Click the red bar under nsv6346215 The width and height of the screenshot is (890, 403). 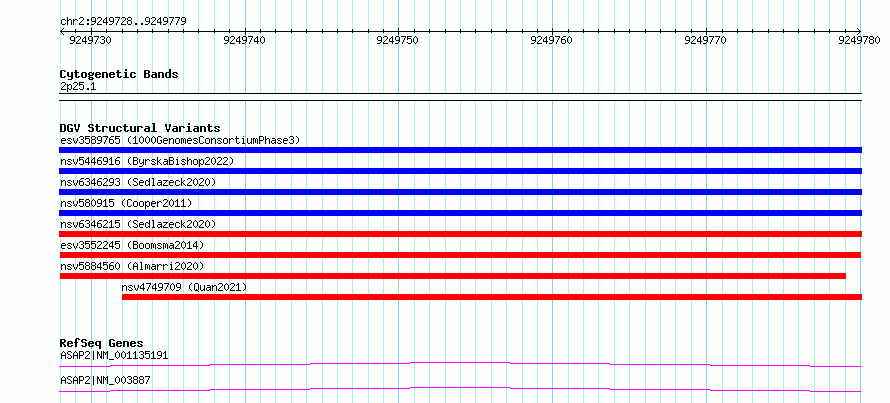(x=460, y=234)
